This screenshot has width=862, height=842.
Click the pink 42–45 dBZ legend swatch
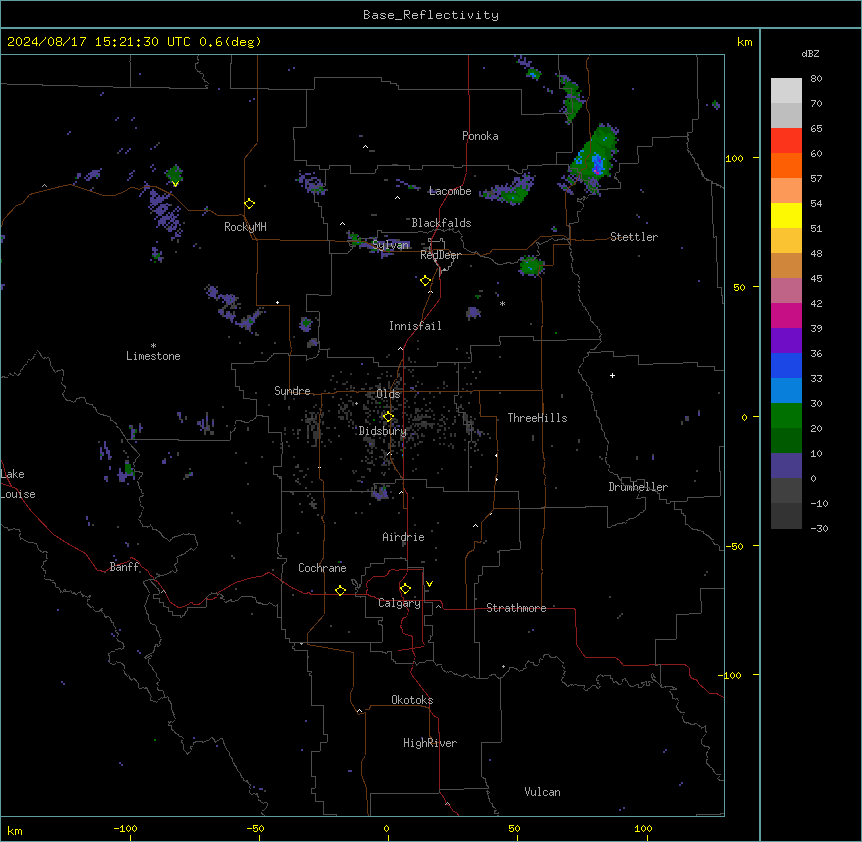pos(786,291)
